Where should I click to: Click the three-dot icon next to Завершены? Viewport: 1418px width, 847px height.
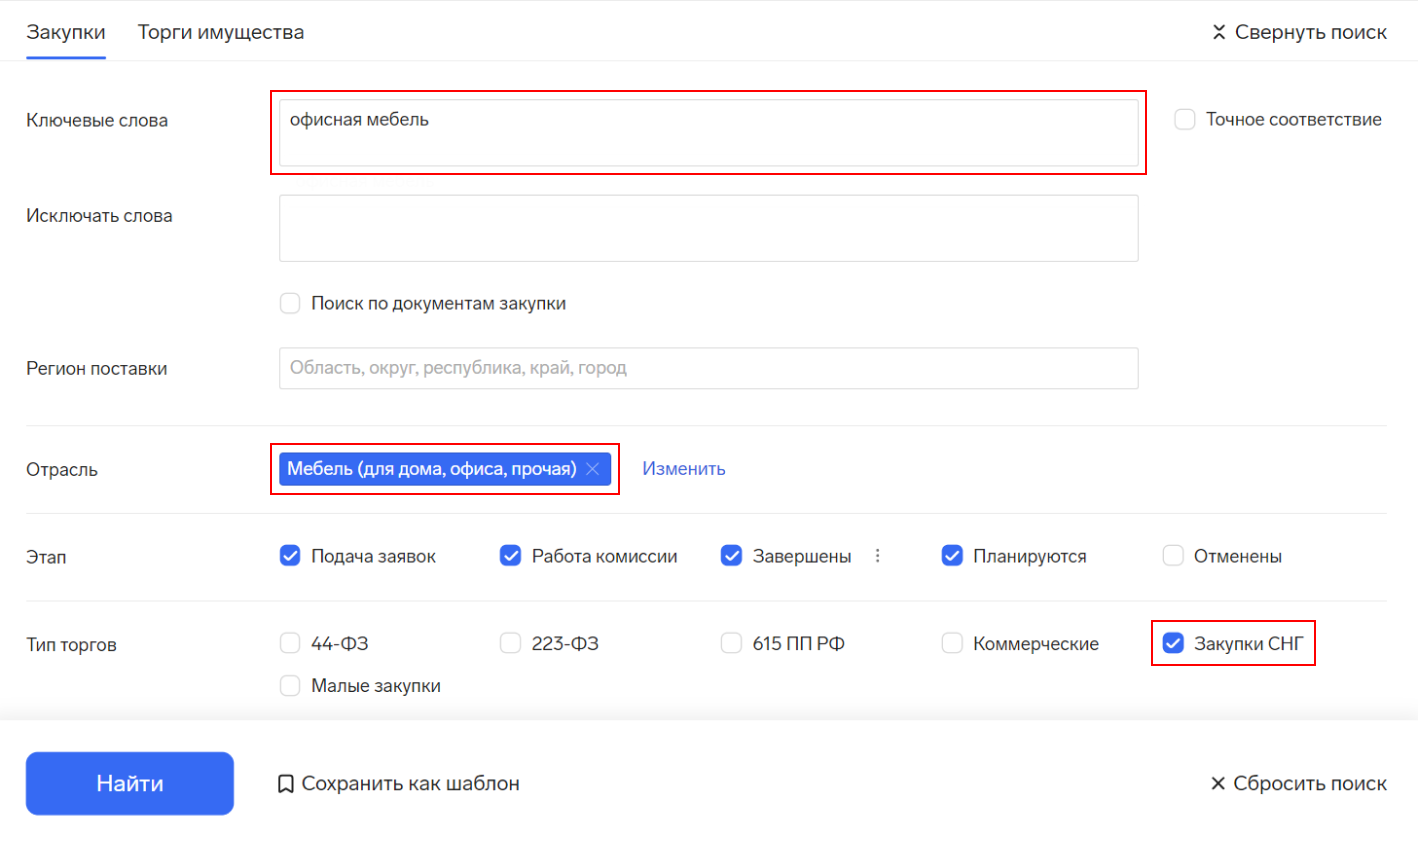pyautogui.click(x=877, y=556)
